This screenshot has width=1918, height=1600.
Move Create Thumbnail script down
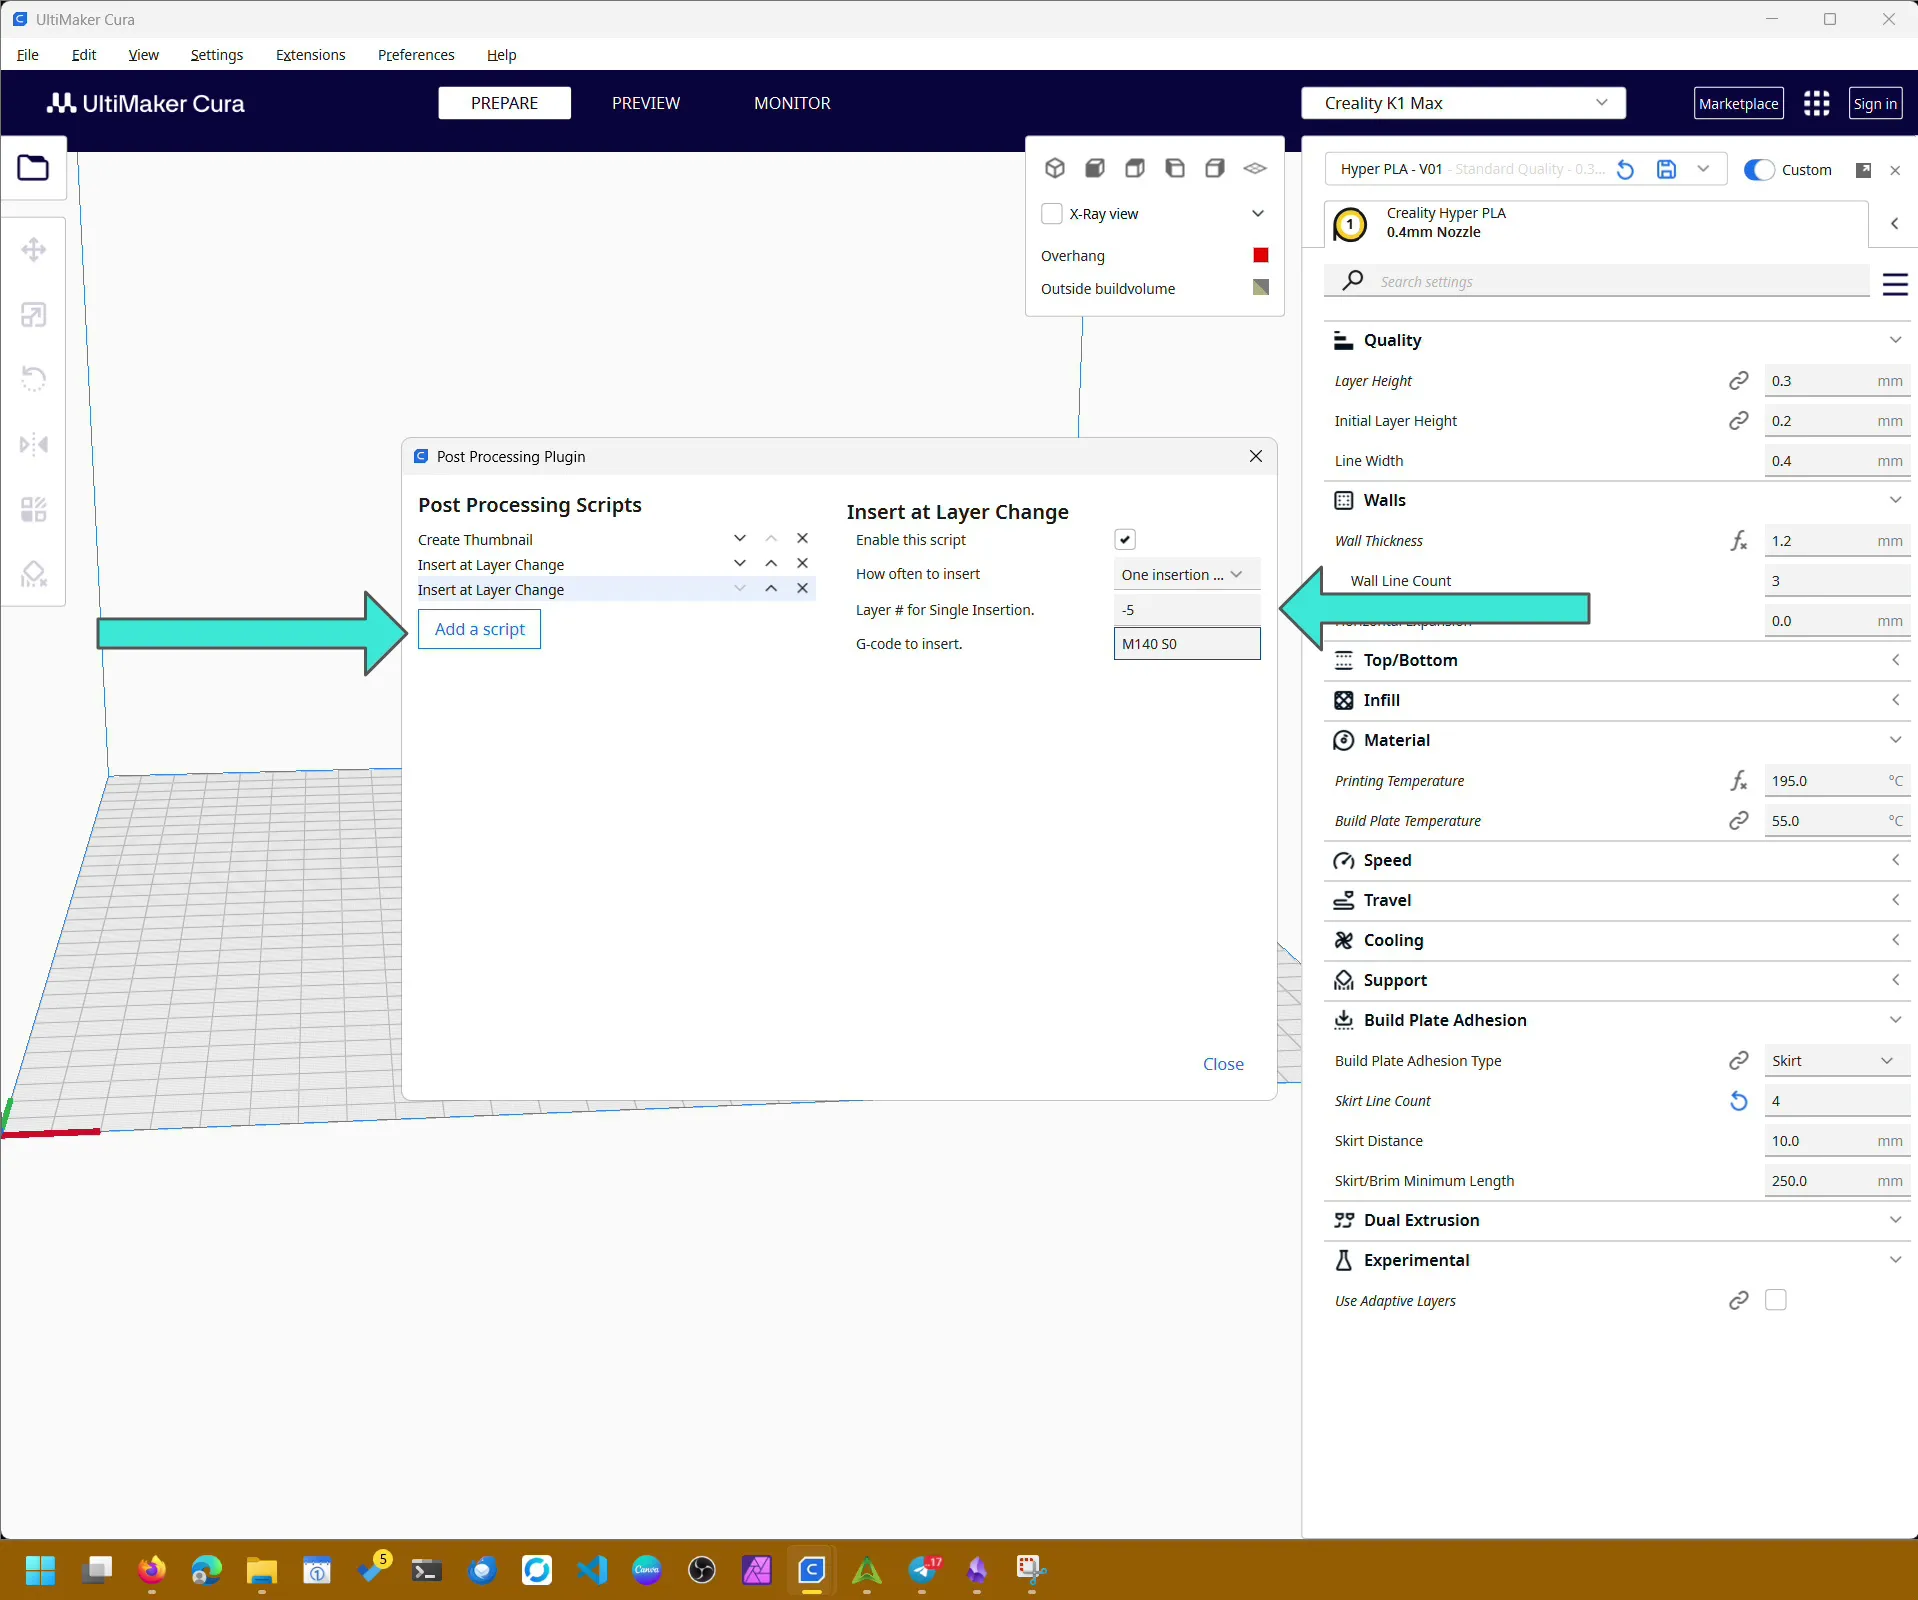[739, 539]
